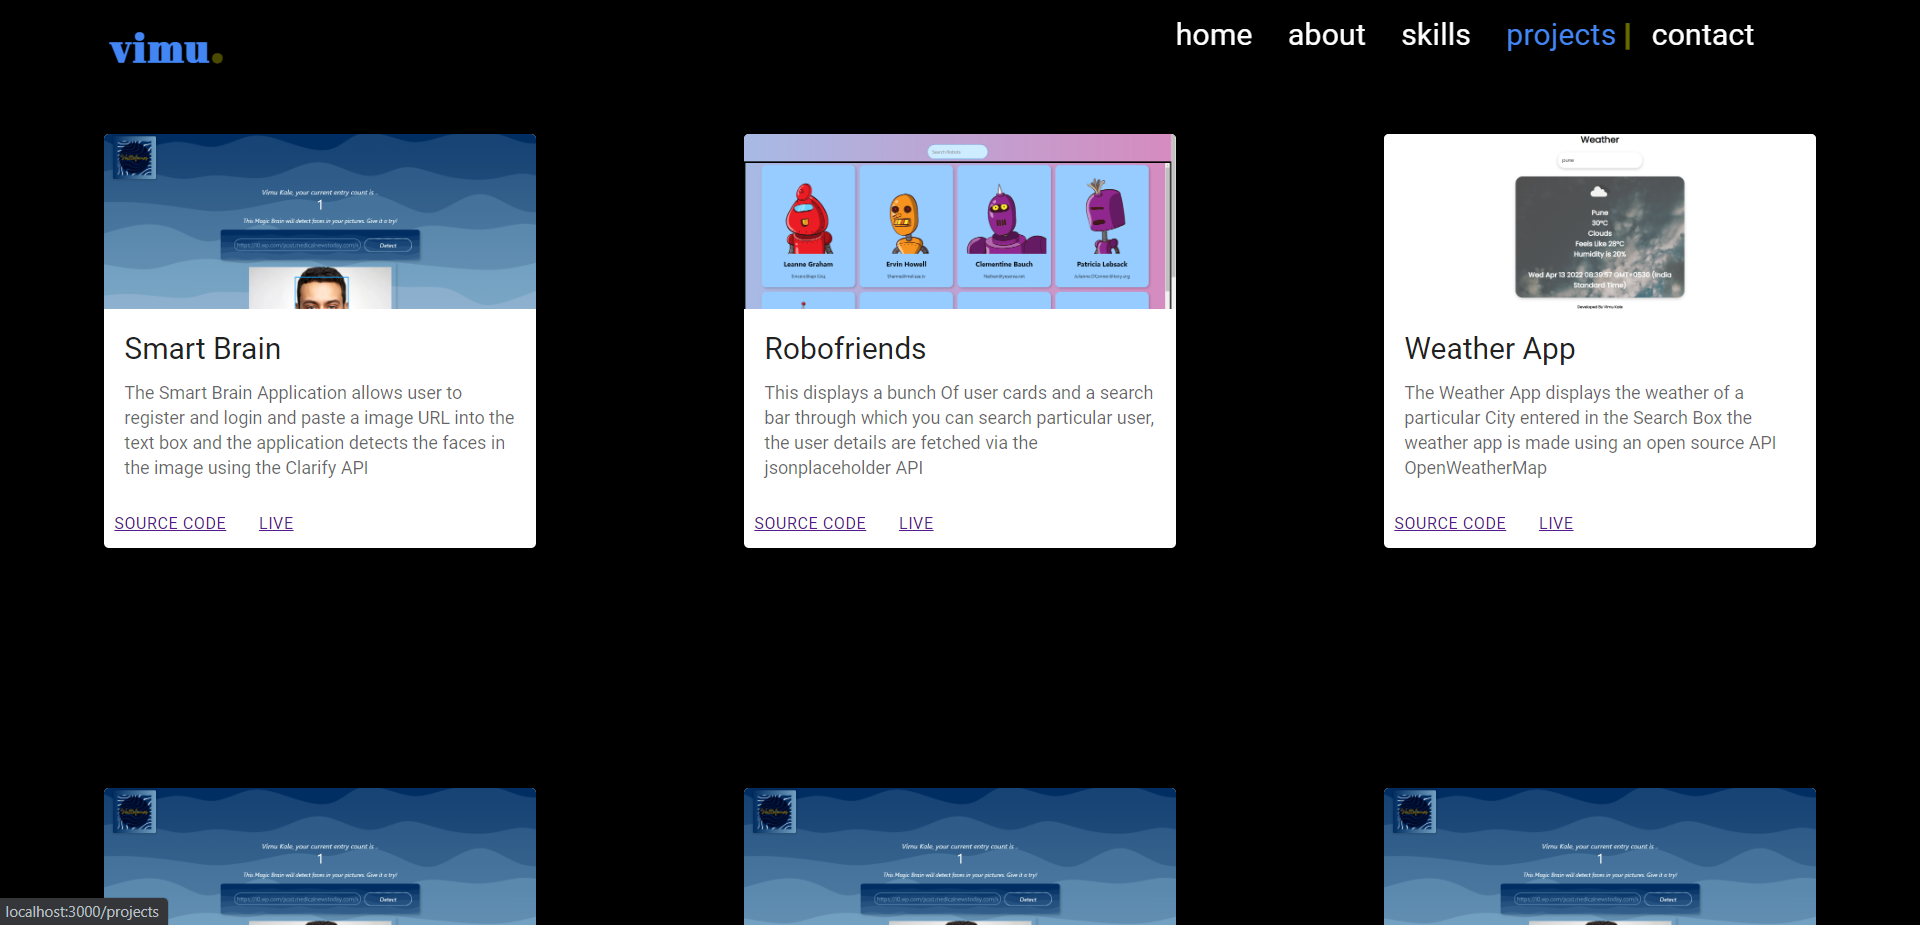The width and height of the screenshot is (1920, 925).
Task: Open the home page from navigation
Action: [x=1213, y=35]
